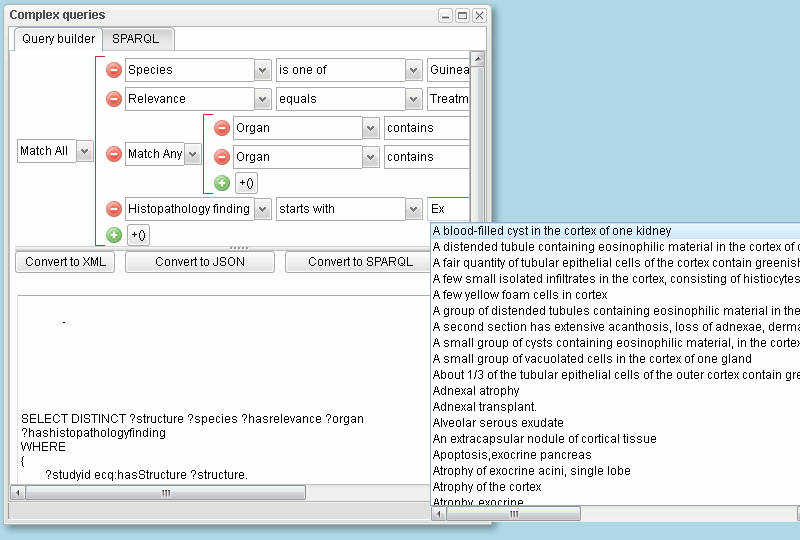Image resolution: width=800 pixels, height=540 pixels.
Task: Delete the Match Any group row
Action: coord(114,154)
